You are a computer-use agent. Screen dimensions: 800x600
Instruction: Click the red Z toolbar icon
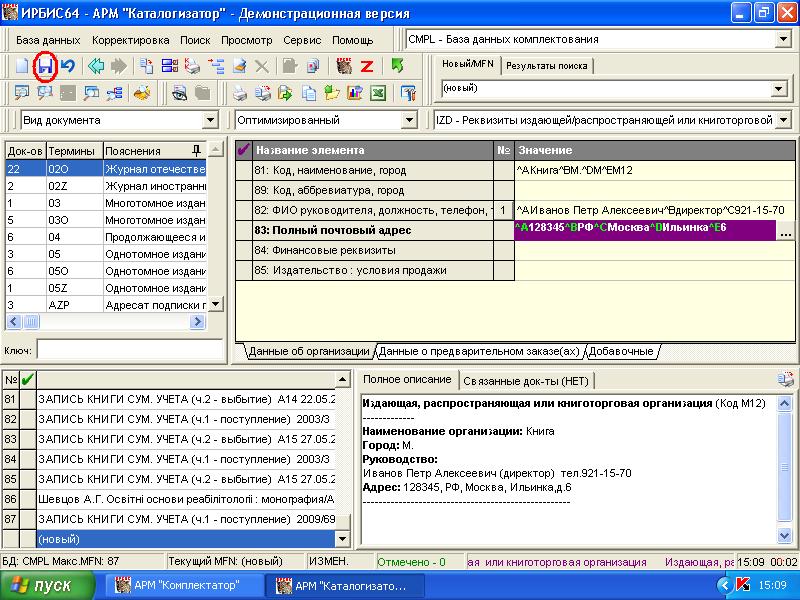click(367, 66)
